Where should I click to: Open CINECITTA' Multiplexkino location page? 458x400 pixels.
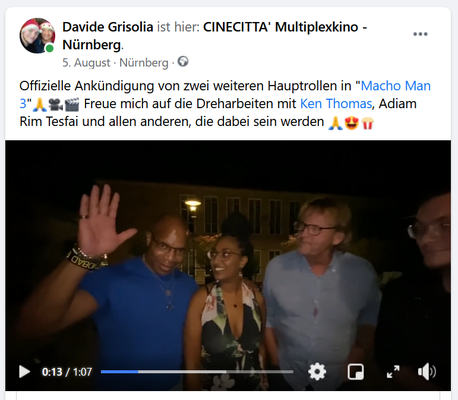[x=215, y=36]
